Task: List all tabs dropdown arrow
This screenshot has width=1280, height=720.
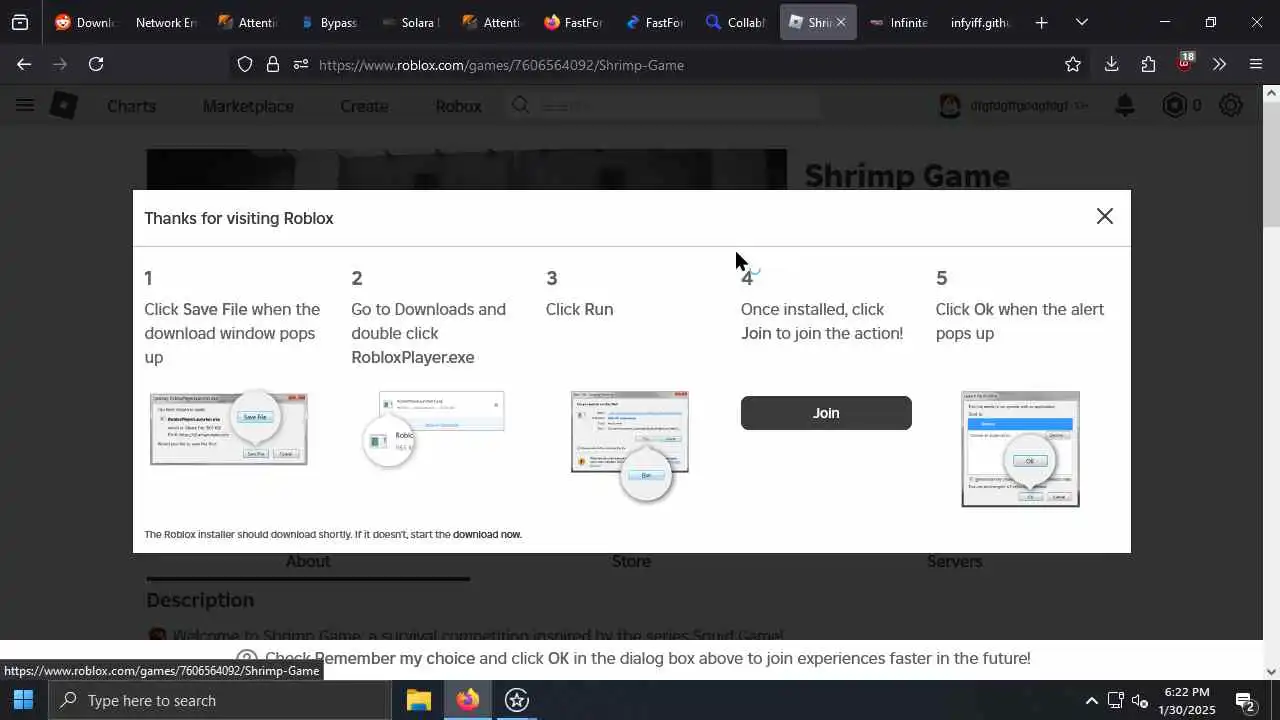Action: (1081, 22)
